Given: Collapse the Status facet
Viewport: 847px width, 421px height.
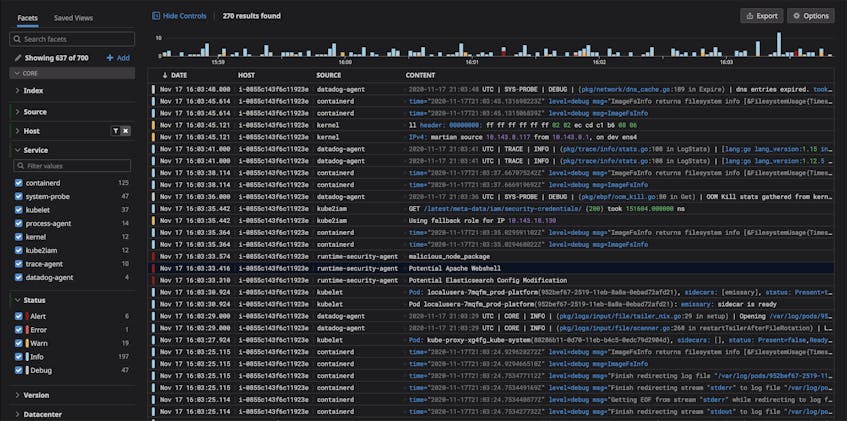Looking at the screenshot, I should tap(17, 300).
